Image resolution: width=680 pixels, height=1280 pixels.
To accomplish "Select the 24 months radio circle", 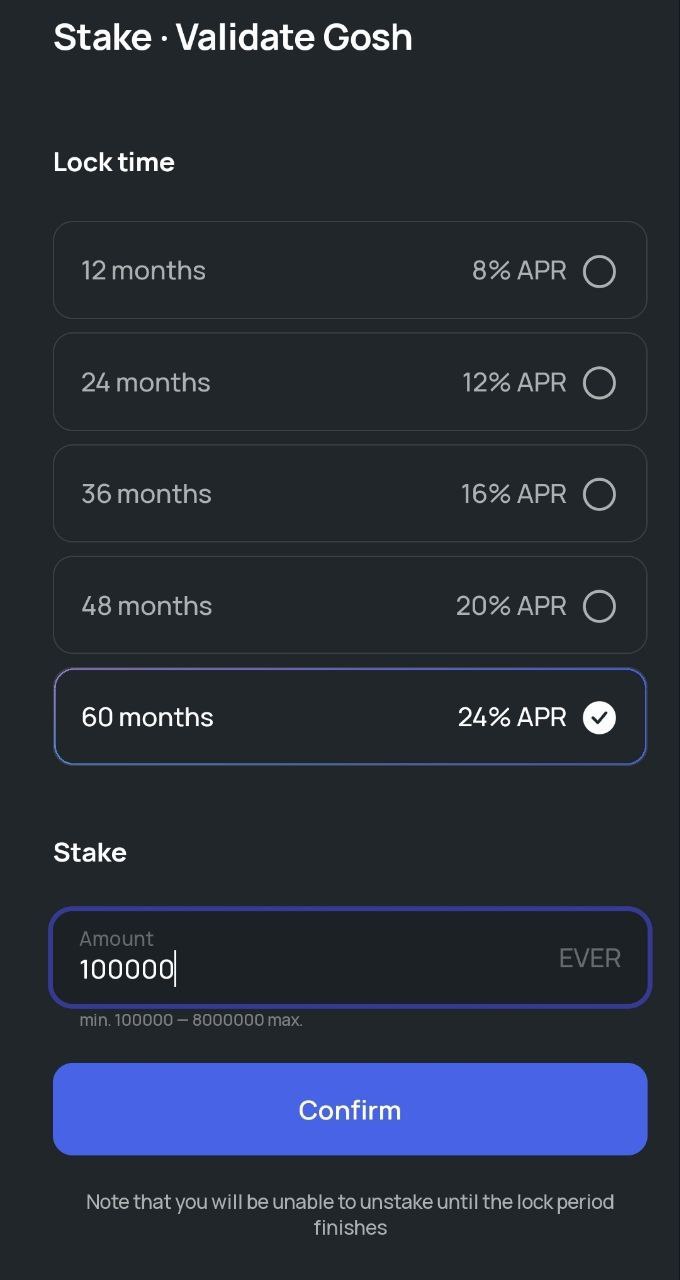I will tap(599, 383).
